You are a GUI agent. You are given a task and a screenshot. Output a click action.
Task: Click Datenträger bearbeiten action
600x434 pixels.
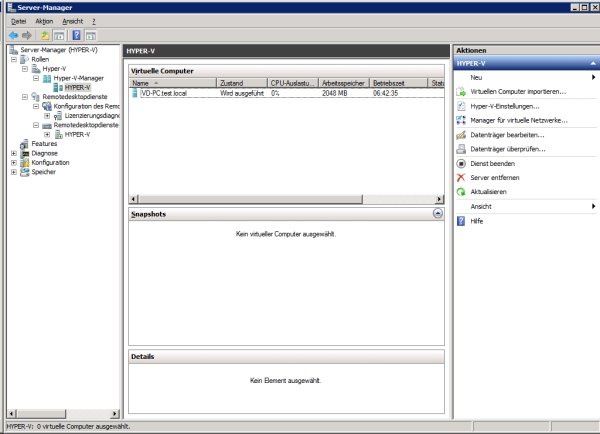507,134
